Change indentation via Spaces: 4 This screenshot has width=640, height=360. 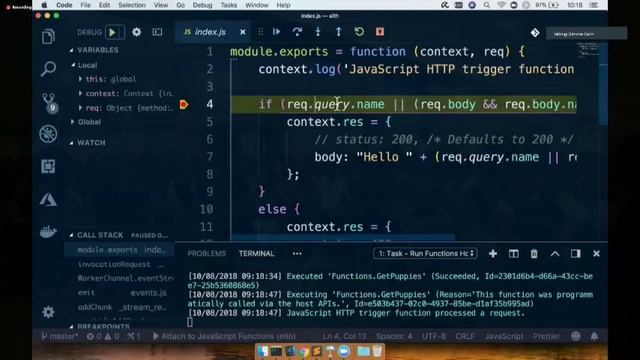click(x=394, y=336)
